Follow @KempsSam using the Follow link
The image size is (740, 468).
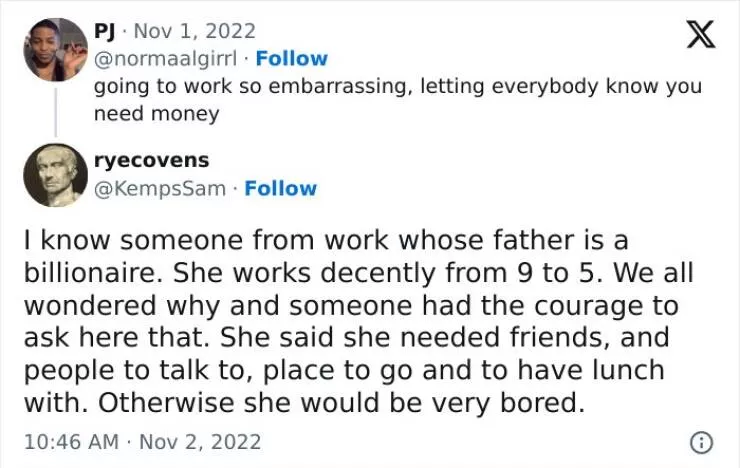pos(280,188)
